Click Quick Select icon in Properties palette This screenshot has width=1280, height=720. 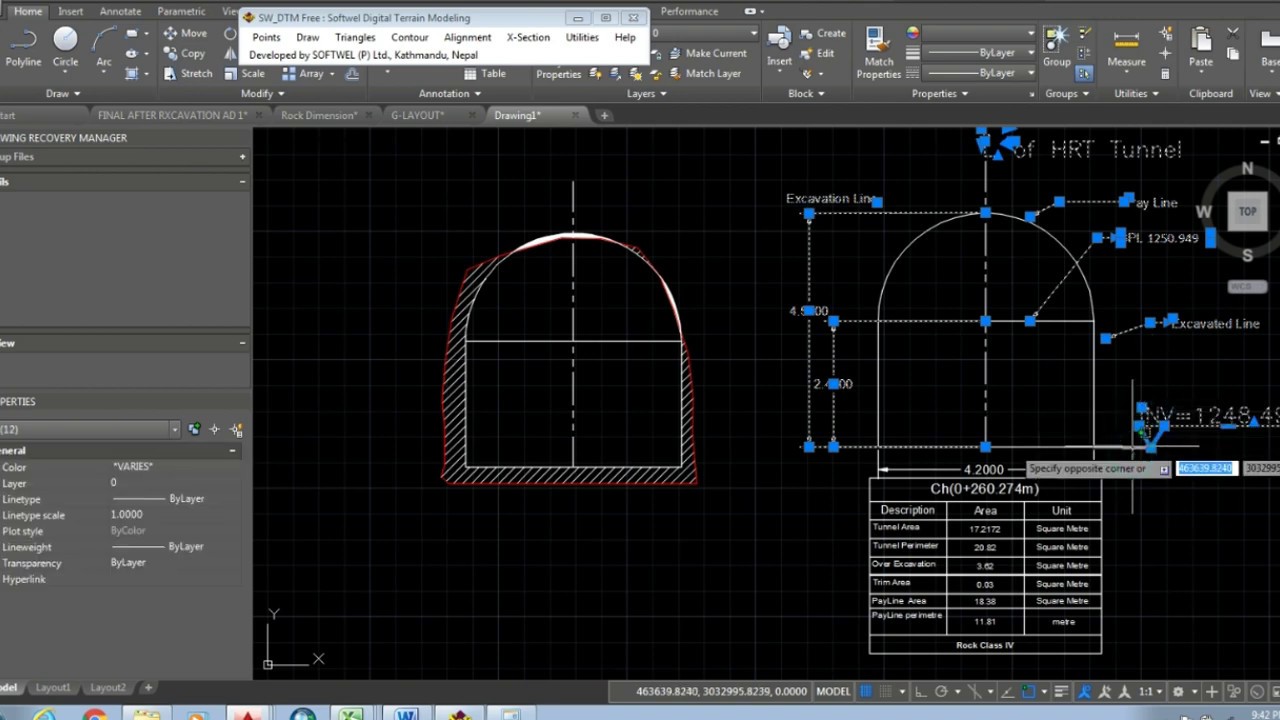(237, 429)
